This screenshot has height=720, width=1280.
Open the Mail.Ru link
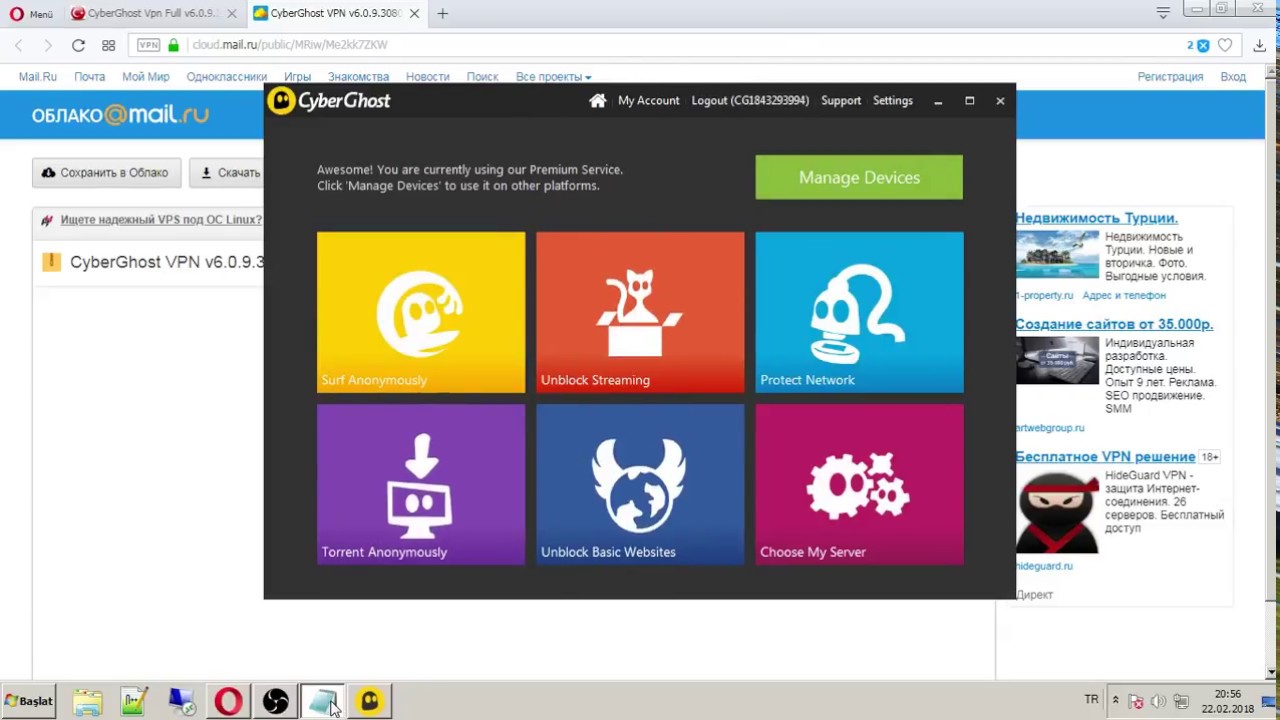pos(38,77)
